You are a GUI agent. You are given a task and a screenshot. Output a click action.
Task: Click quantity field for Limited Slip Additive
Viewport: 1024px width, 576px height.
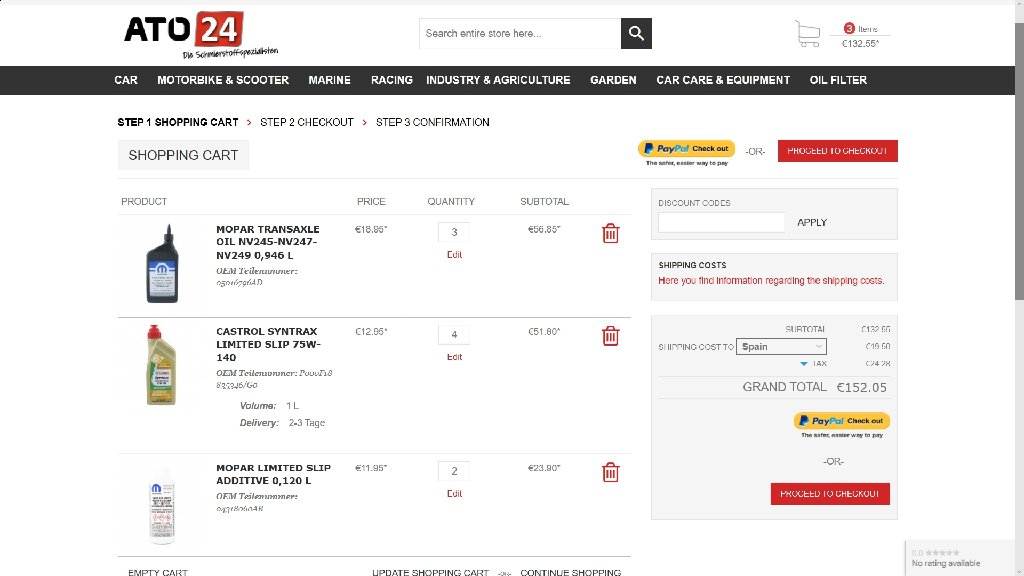point(455,471)
